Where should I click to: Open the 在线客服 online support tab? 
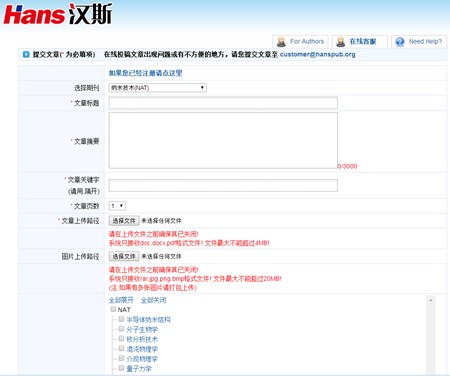[360, 42]
